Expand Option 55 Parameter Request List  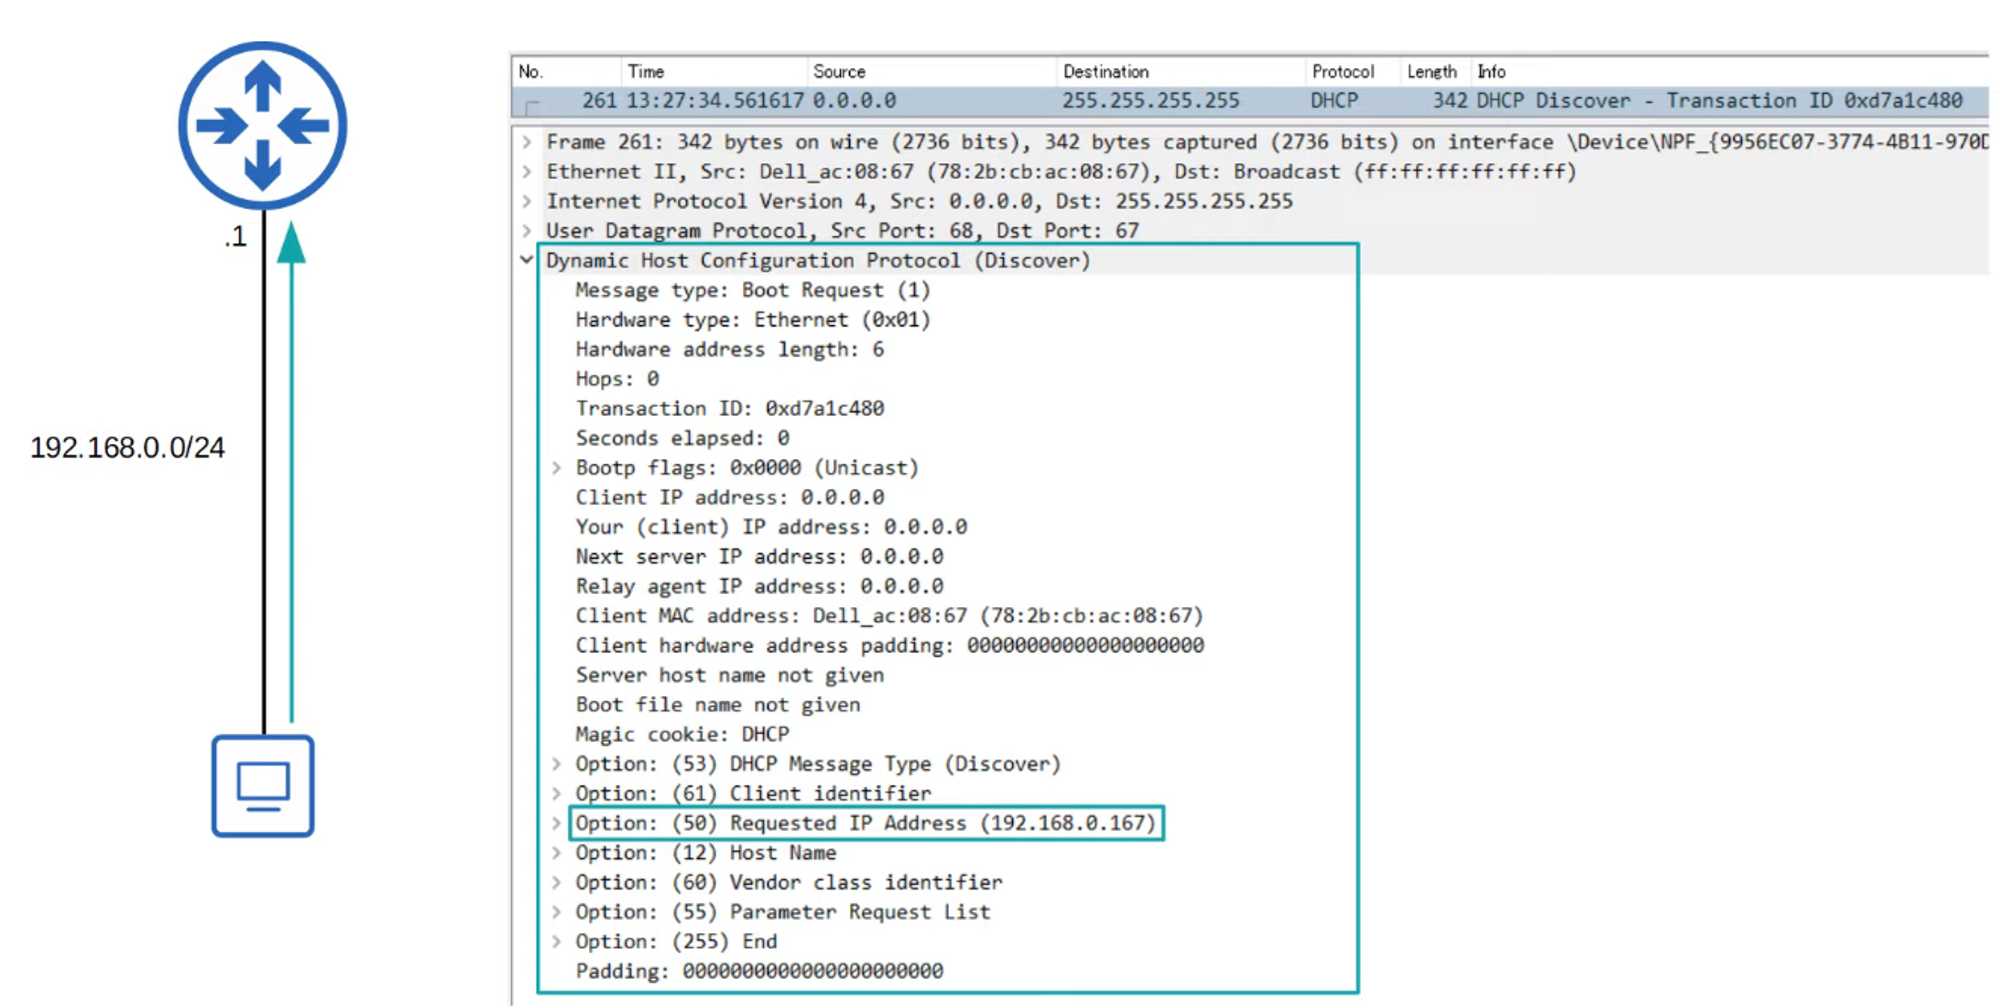(x=557, y=912)
